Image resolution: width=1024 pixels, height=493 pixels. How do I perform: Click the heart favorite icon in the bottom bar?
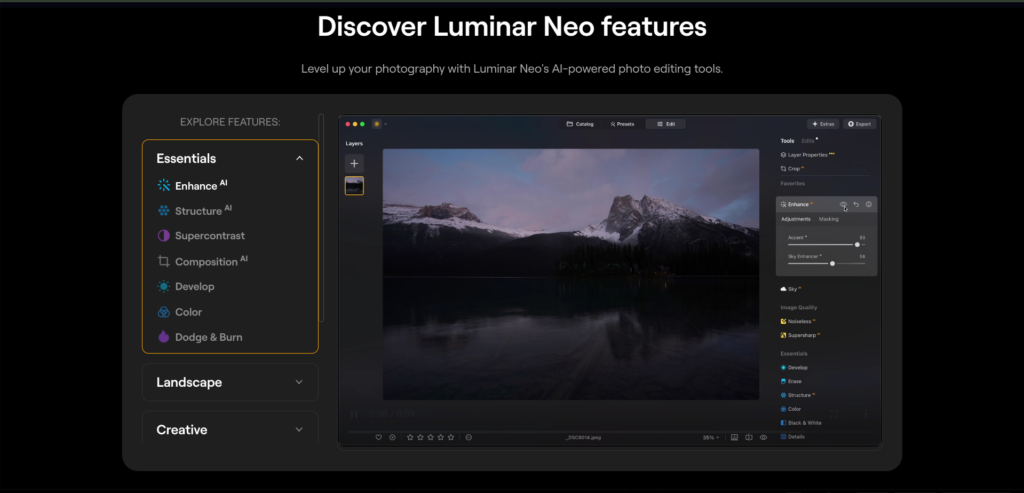pos(378,437)
